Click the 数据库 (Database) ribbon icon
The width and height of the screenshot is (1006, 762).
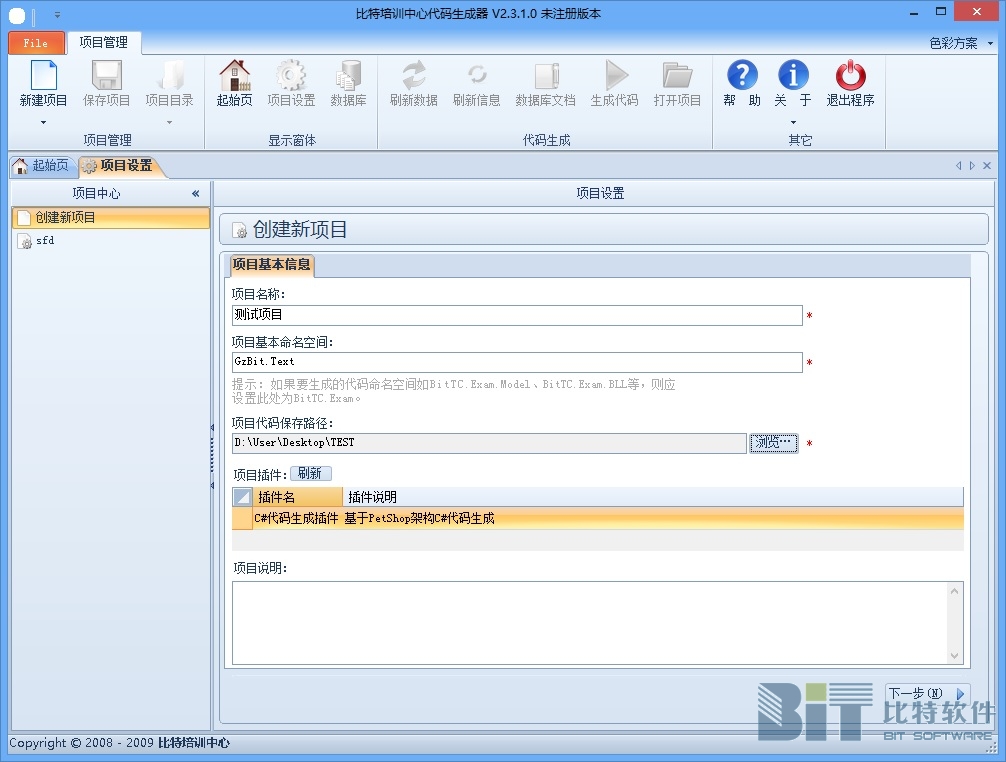(x=348, y=76)
